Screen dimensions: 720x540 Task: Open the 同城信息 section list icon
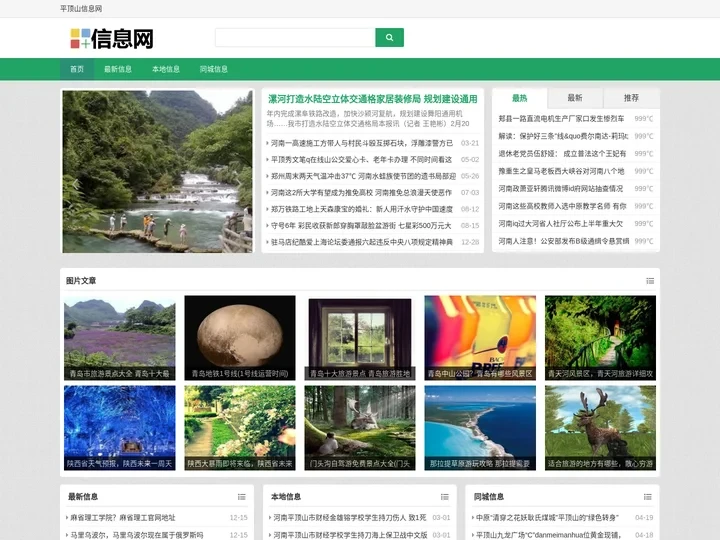click(647, 497)
